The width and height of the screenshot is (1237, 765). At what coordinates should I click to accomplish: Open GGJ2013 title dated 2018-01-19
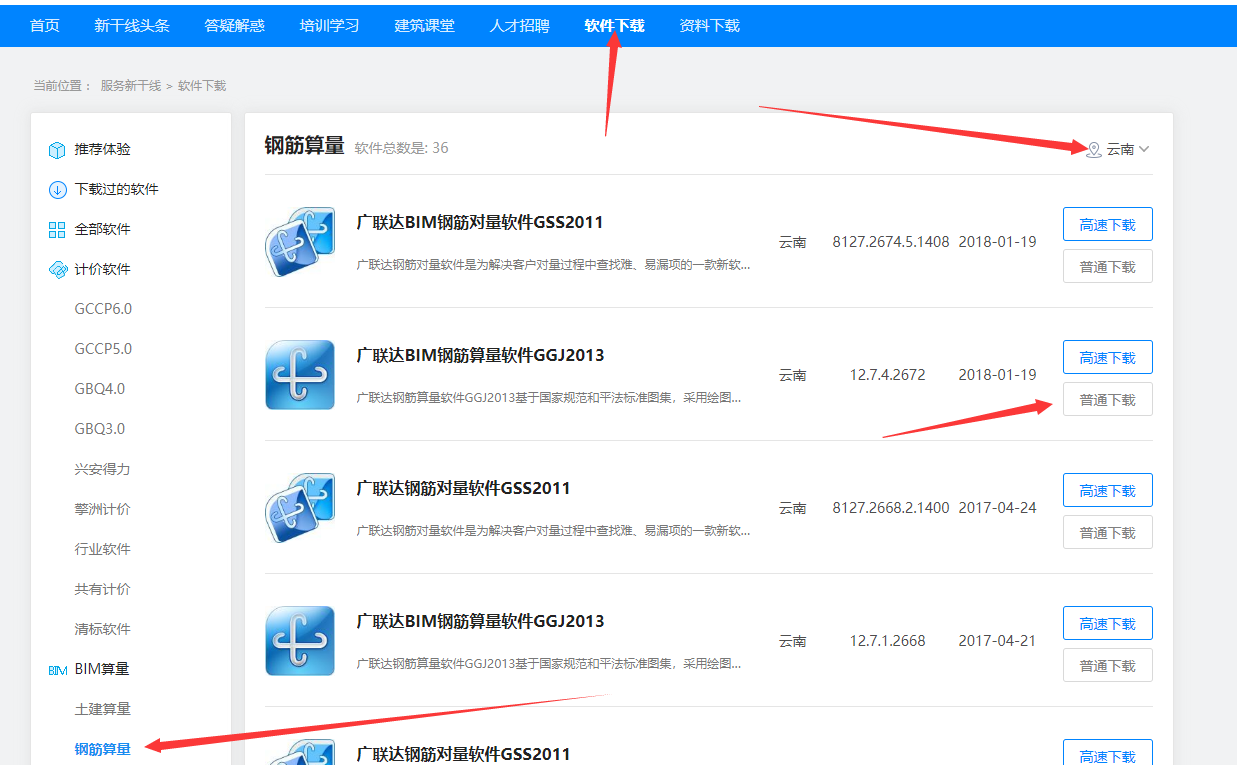click(x=481, y=355)
